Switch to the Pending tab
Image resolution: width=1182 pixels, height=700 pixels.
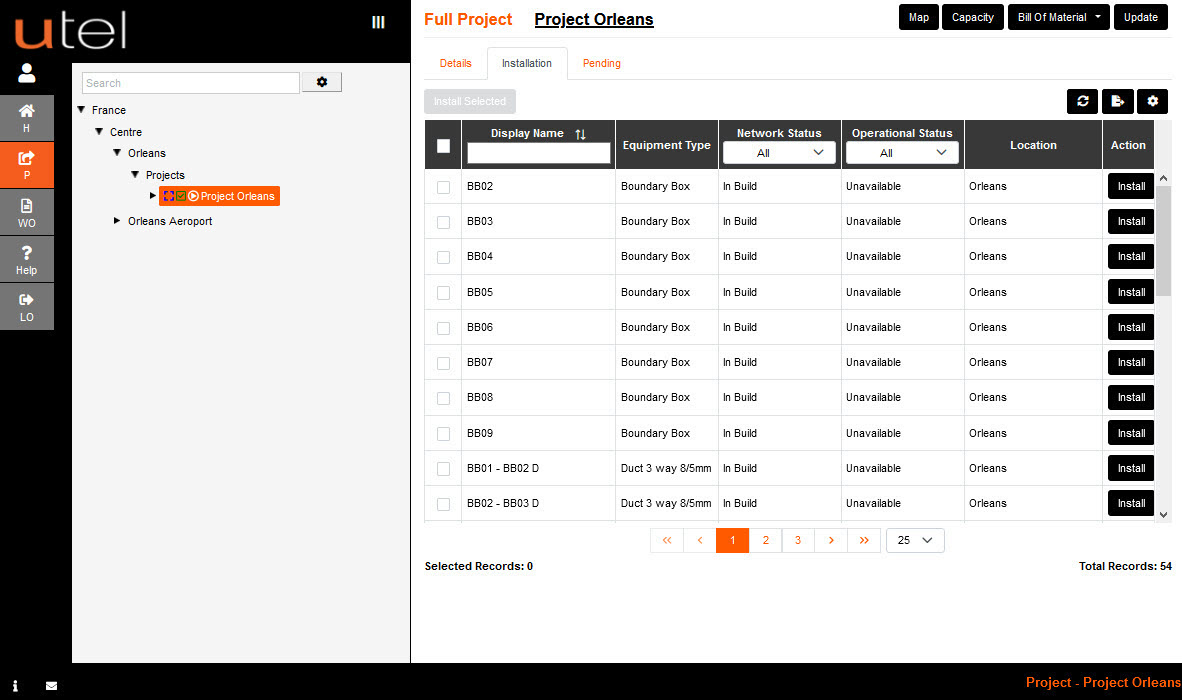pos(601,63)
